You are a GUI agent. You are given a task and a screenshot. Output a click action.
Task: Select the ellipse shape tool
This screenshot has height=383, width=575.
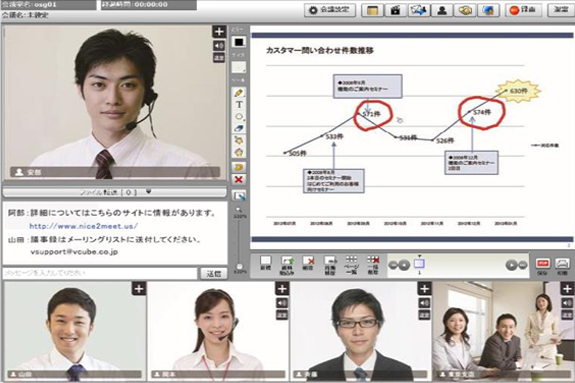tap(239, 117)
